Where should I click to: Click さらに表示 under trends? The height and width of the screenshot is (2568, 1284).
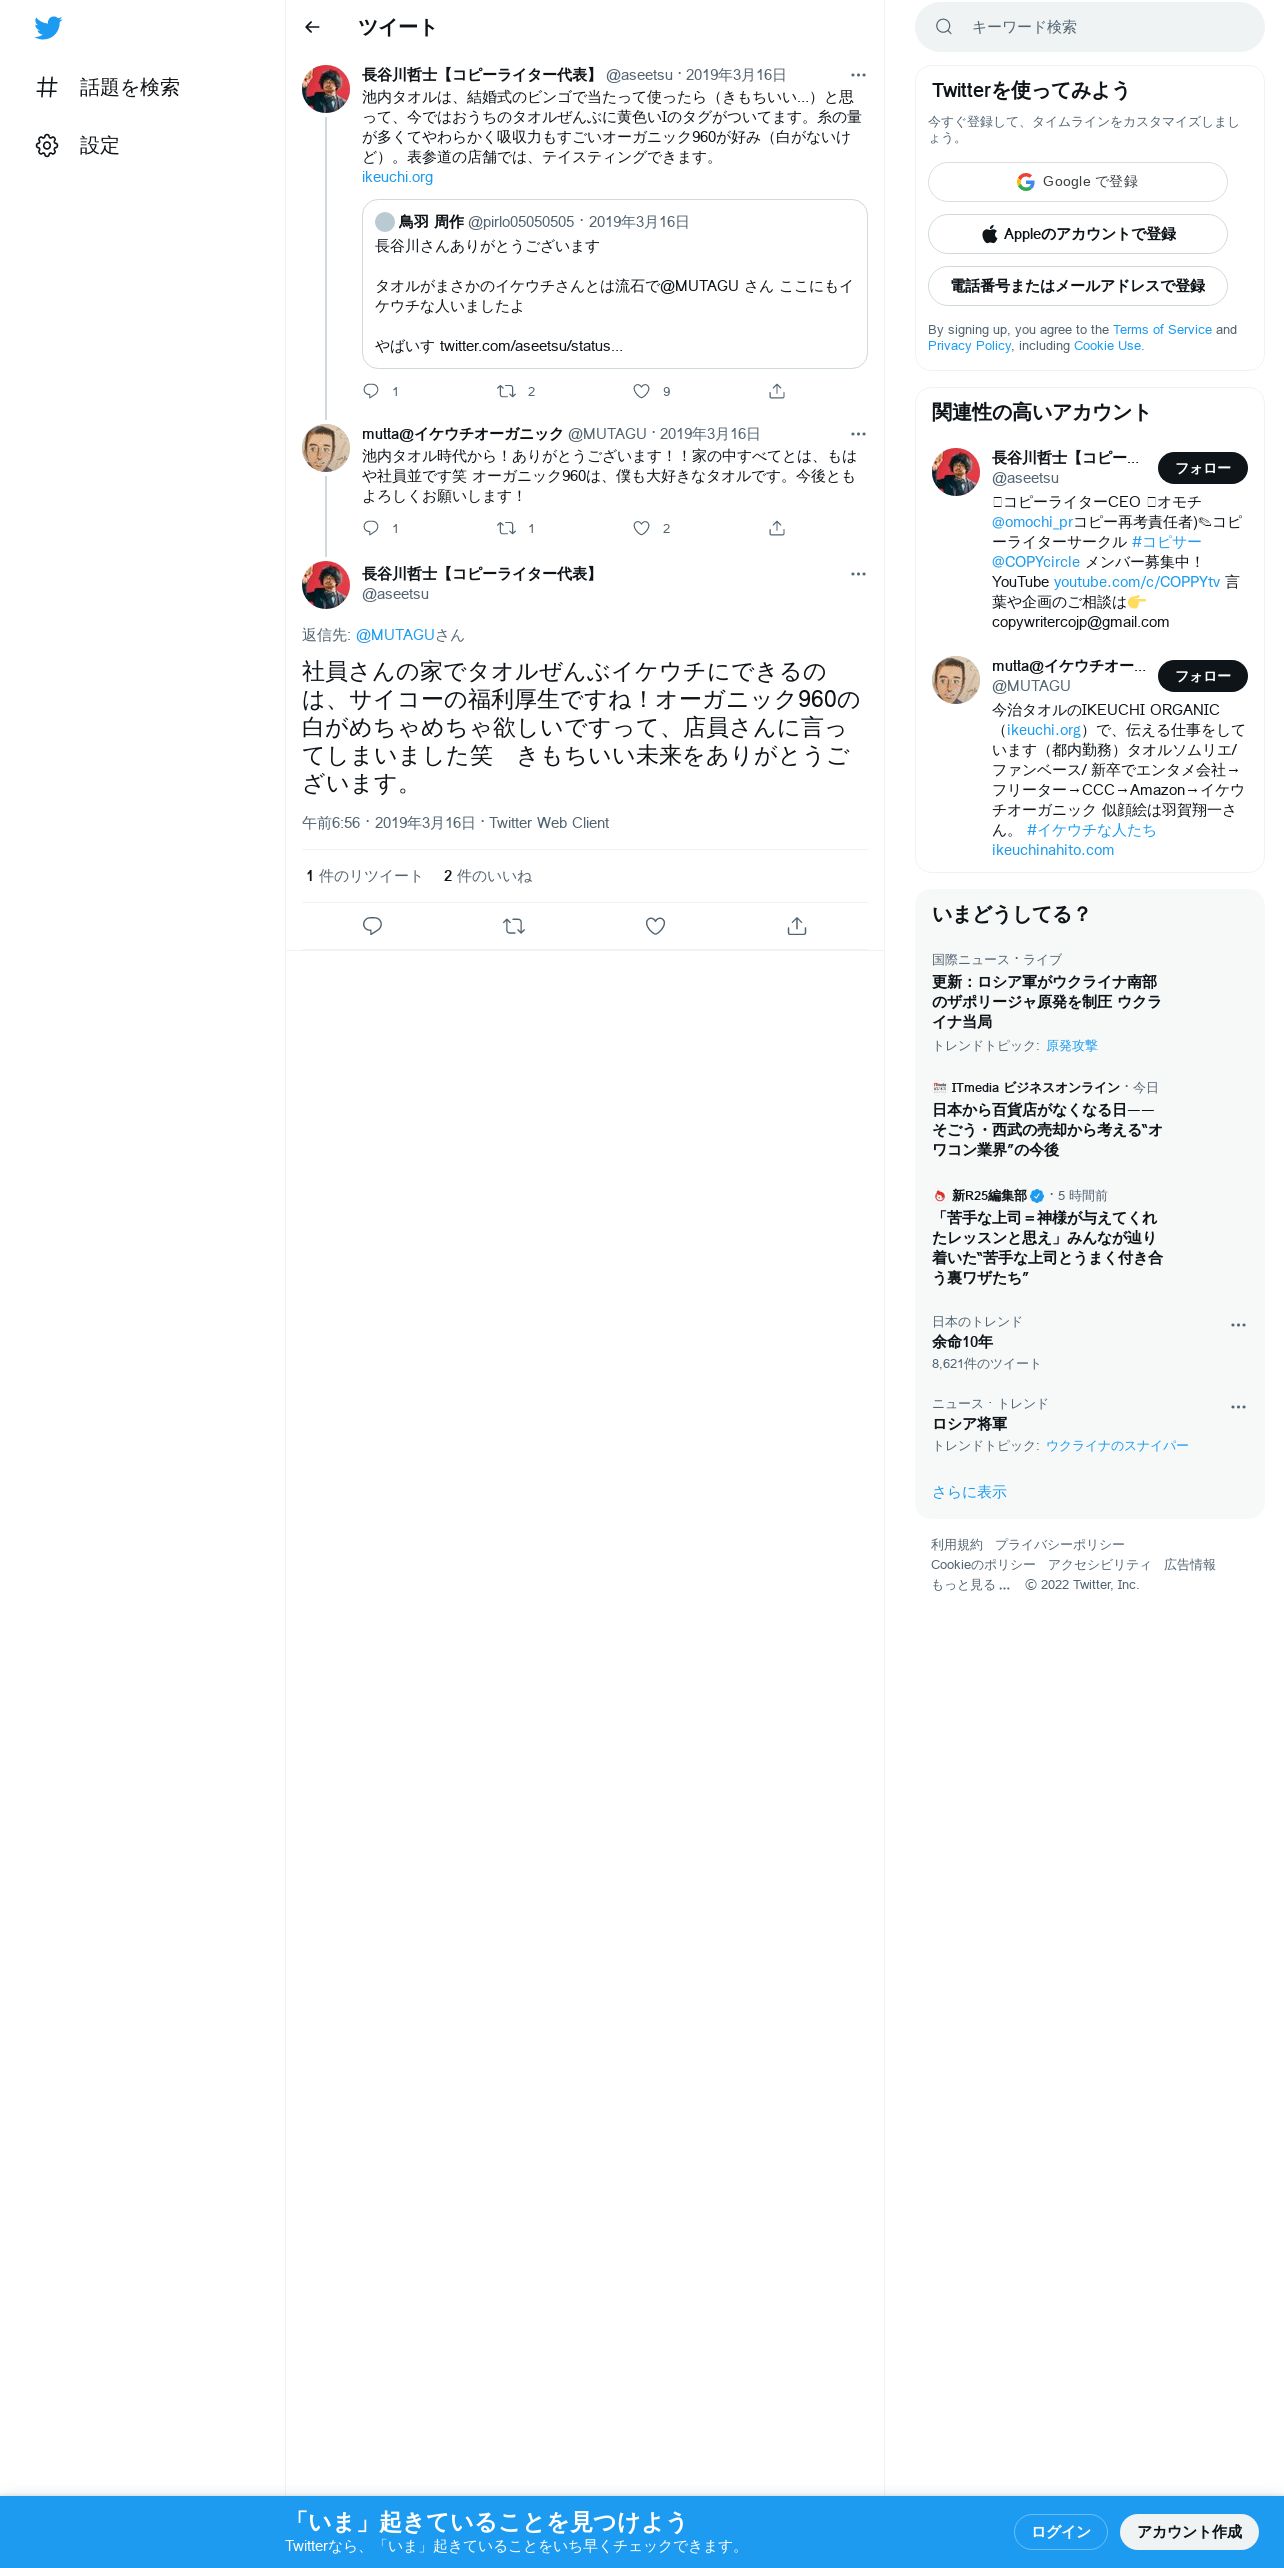pos(969,1491)
